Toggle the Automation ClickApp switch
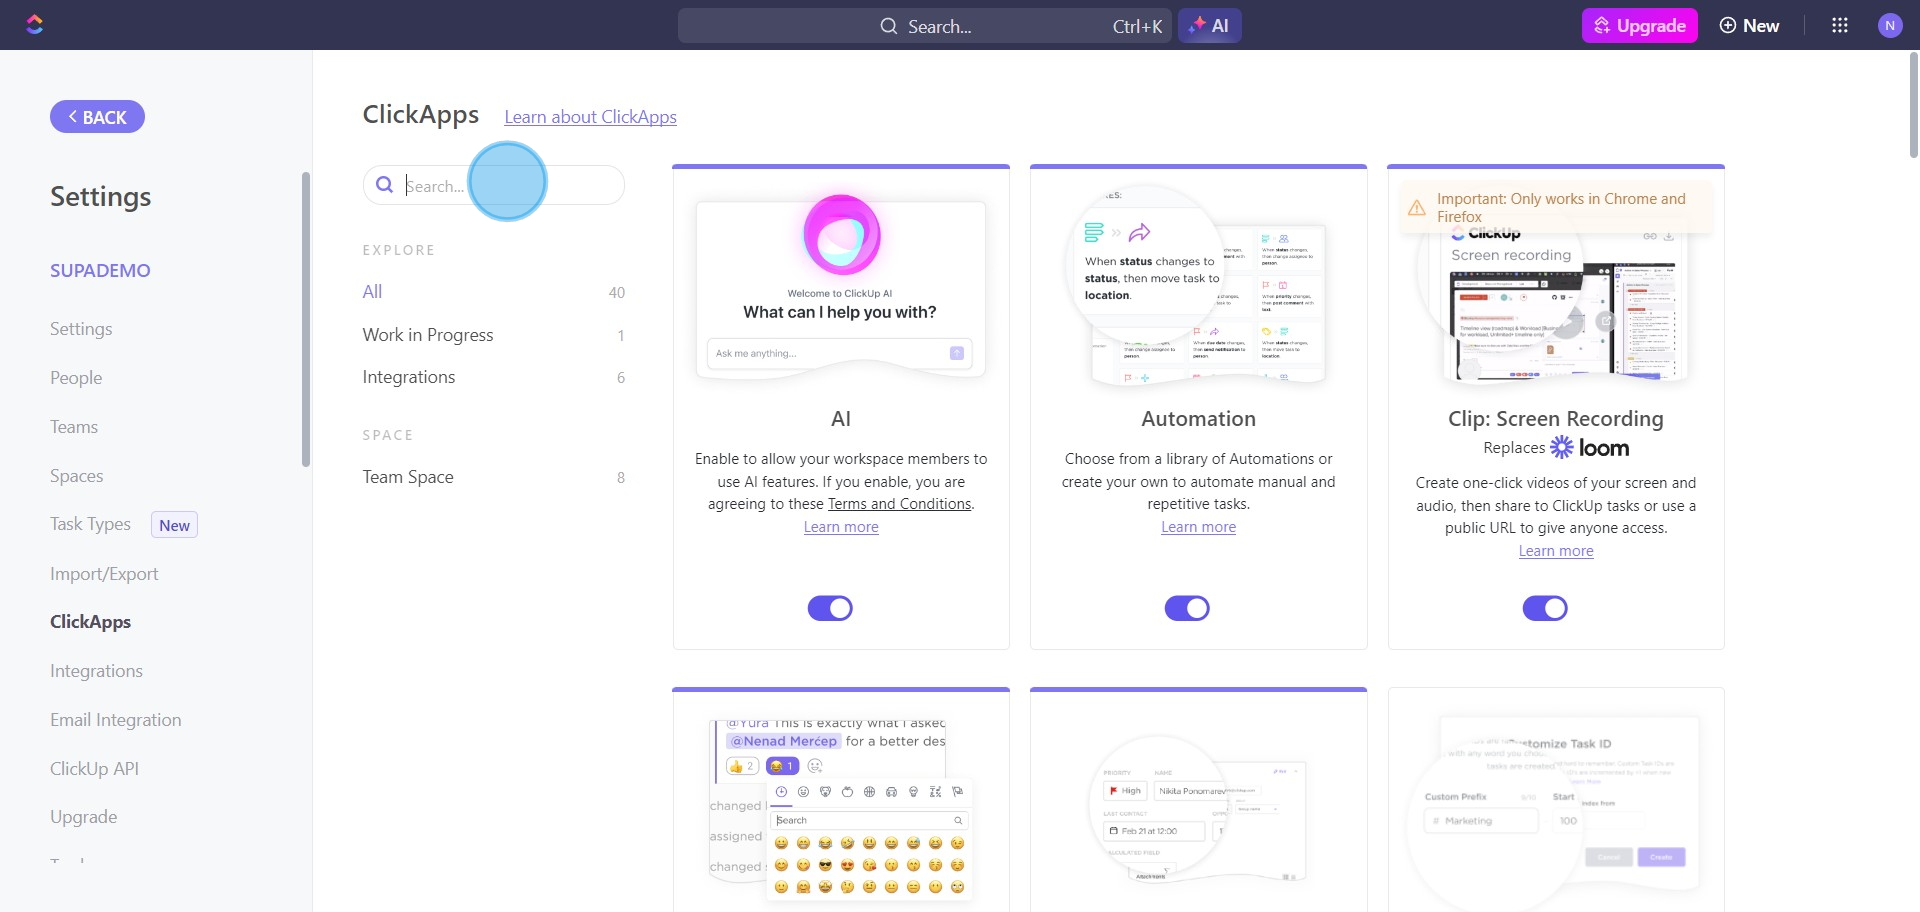The height and width of the screenshot is (912, 1920). (1187, 608)
